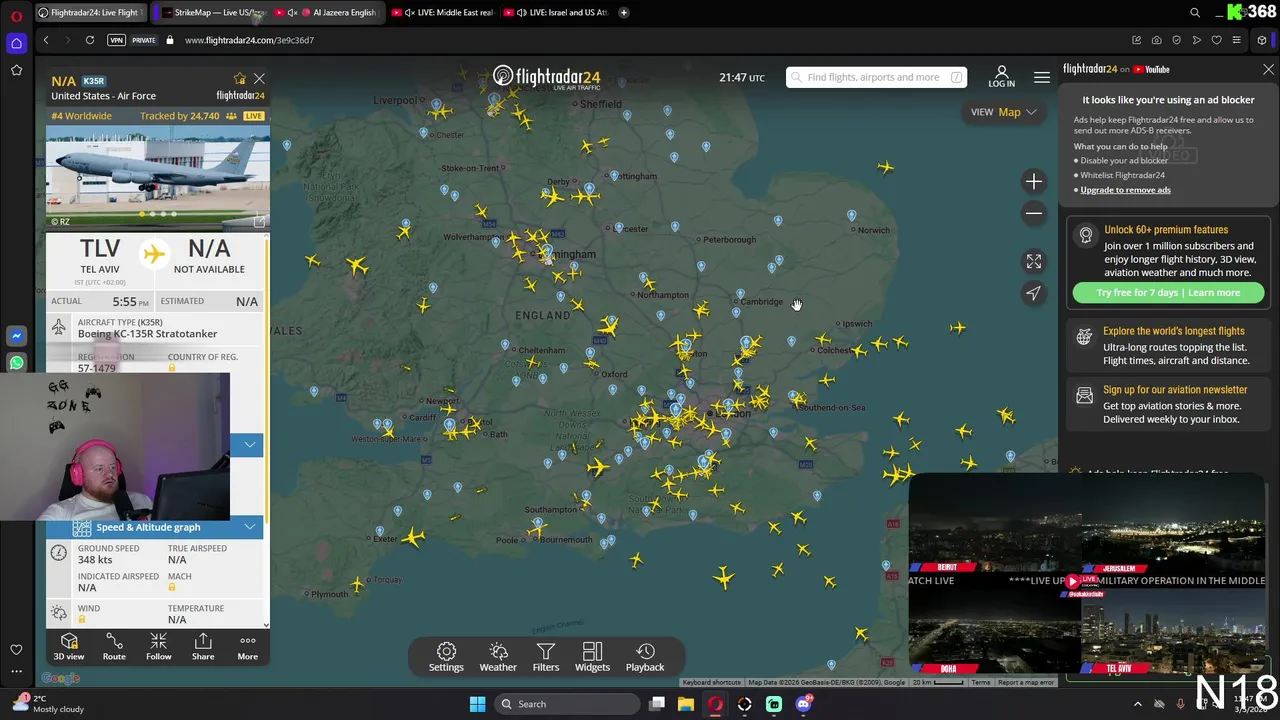Switch to LIVE: Middle East real-time tab
1280x720 pixels.
[443, 13]
